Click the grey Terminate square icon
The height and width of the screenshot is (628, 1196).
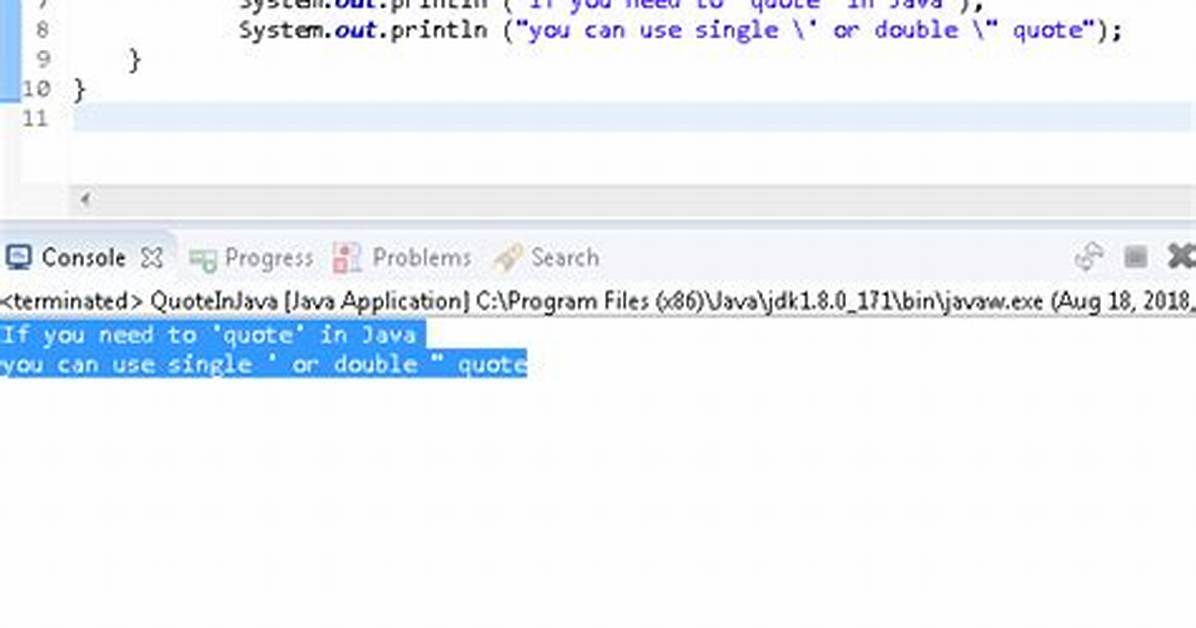coord(1135,257)
